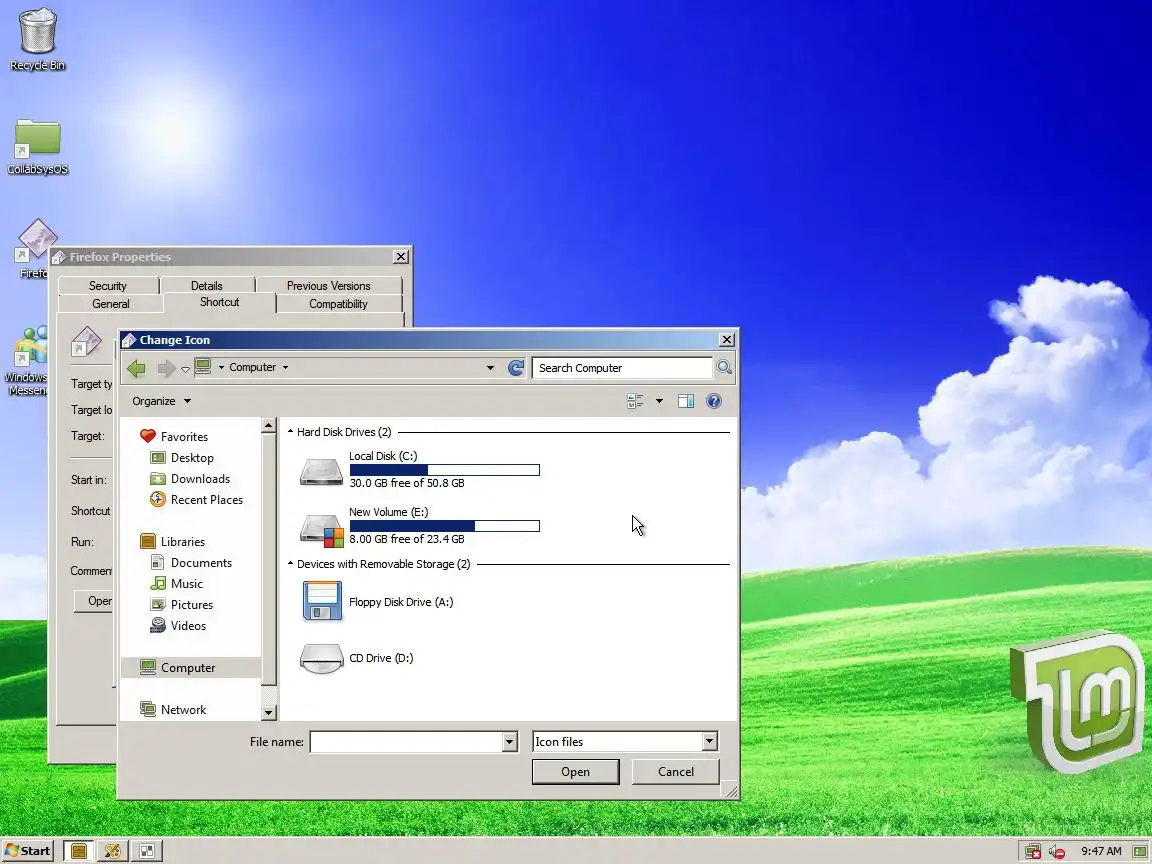This screenshot has width=1152, height=864.
Task: Select Pictures under Libraries
Action: (192, 605)
